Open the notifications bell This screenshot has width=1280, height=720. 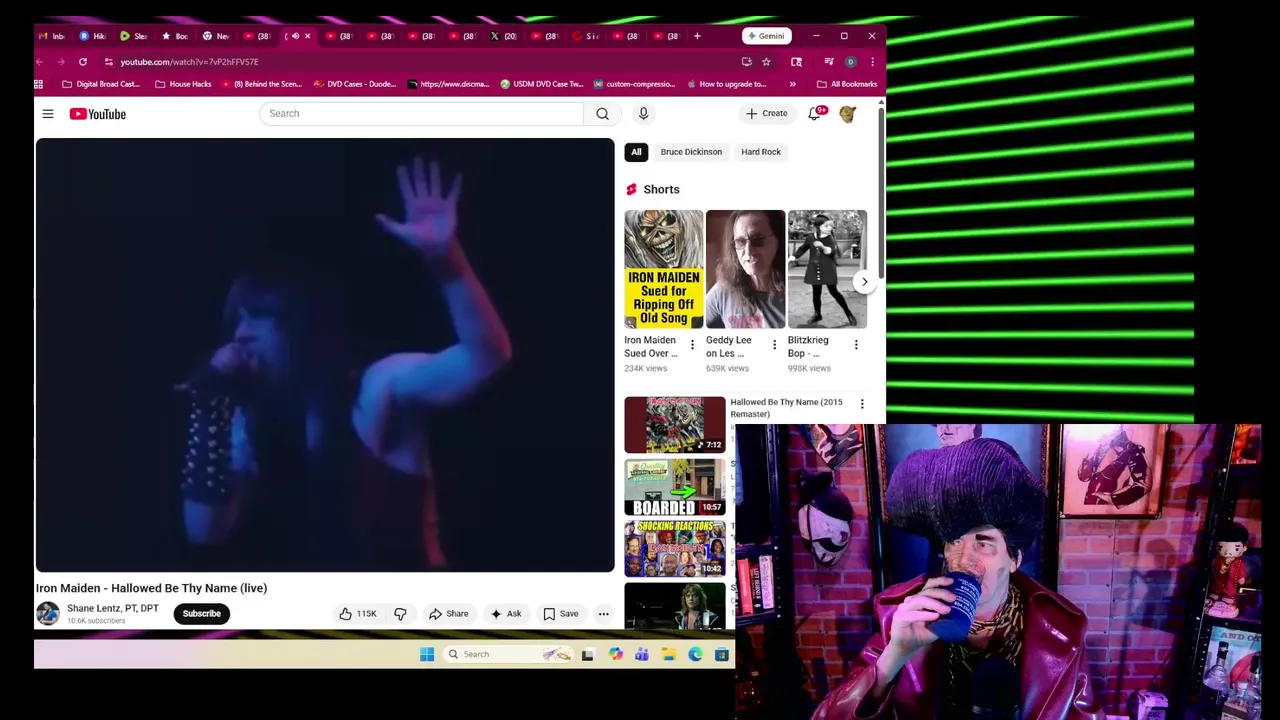(x=815, y=114)
